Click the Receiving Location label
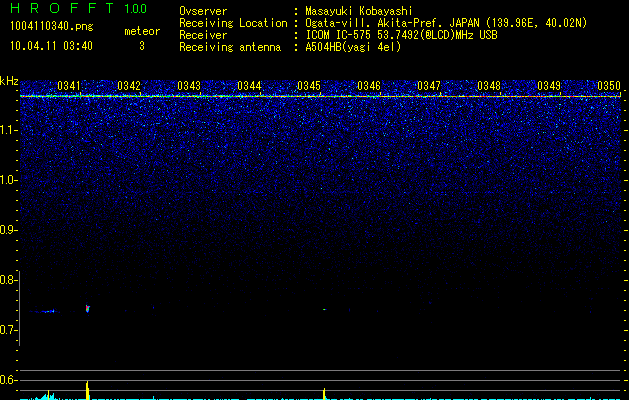The width and height of the screenshot is (629, 400). click(233, 24)
